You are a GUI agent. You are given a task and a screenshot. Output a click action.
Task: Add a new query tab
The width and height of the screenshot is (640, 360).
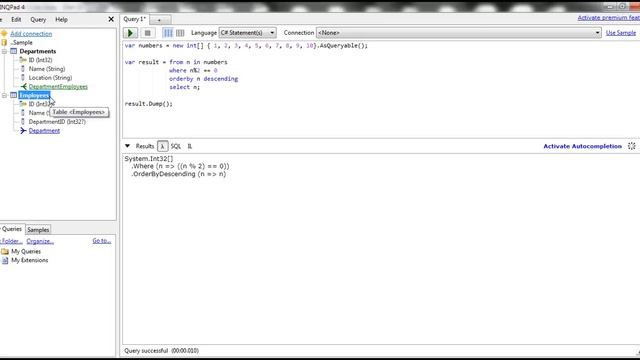tap(159, 20)
